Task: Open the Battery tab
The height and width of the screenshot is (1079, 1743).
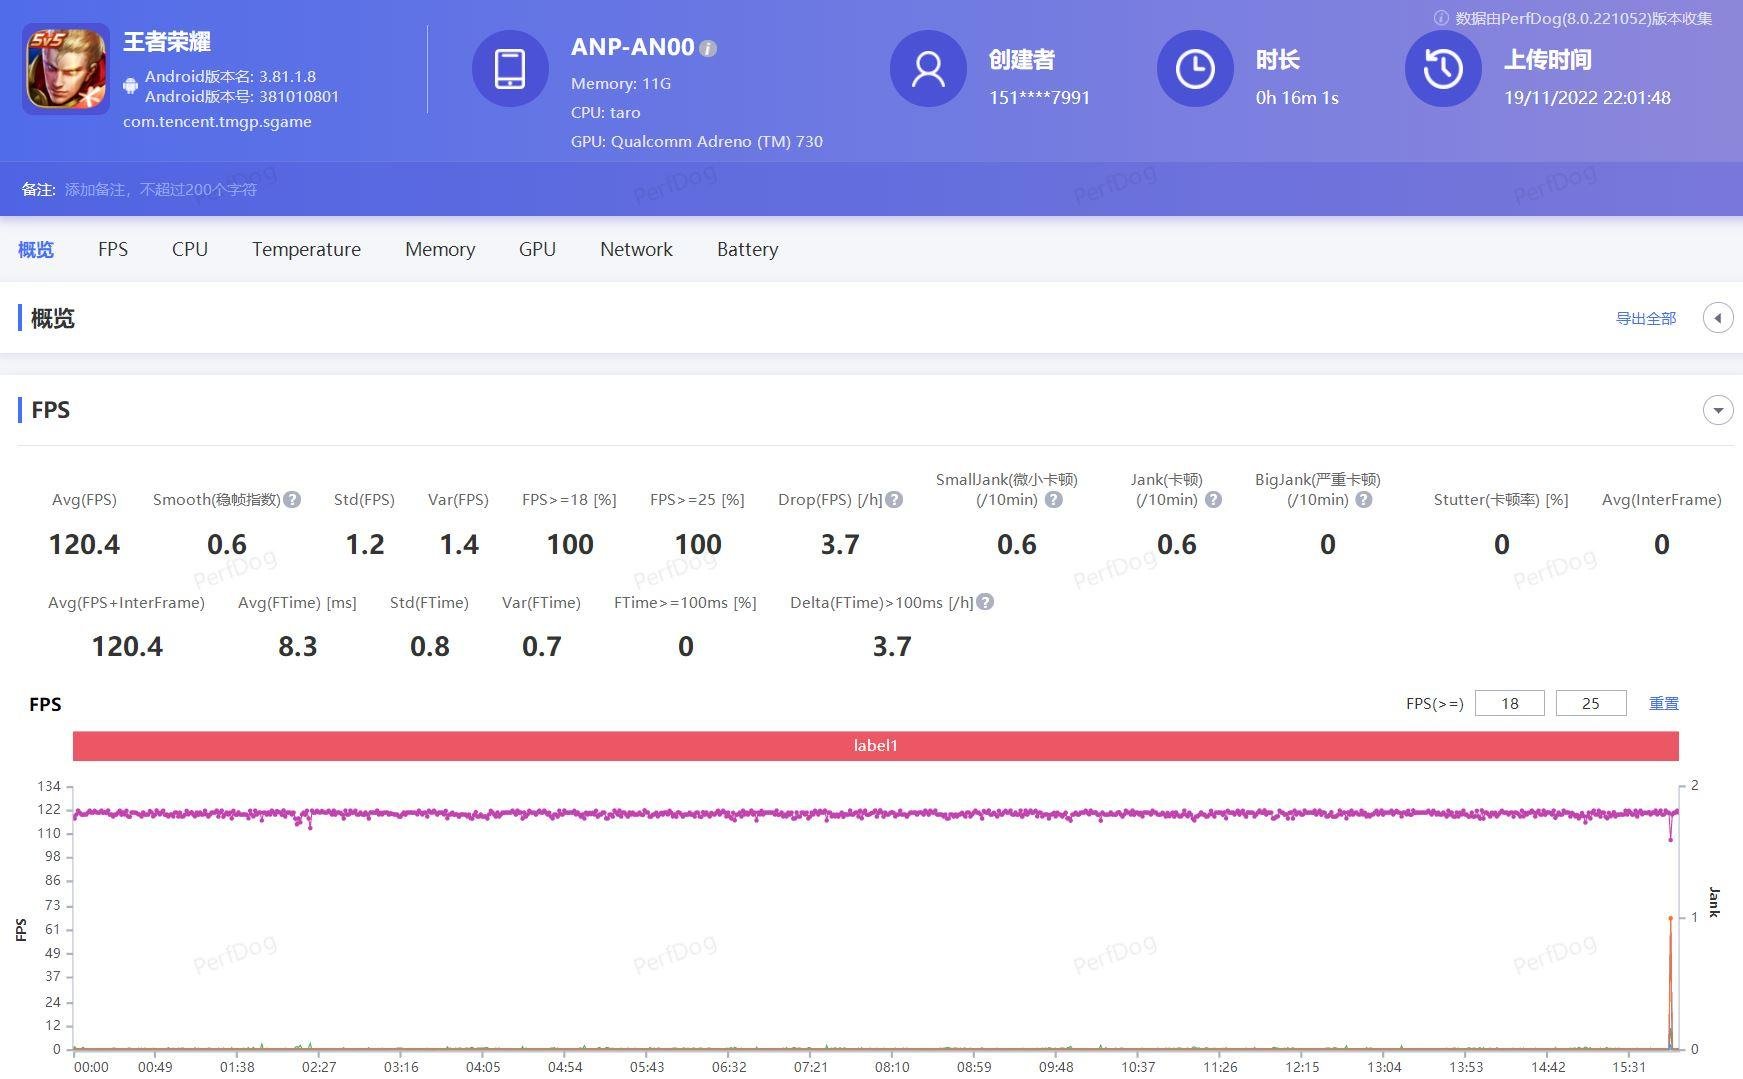Action: pyautogui.click(x=747, y=249)
